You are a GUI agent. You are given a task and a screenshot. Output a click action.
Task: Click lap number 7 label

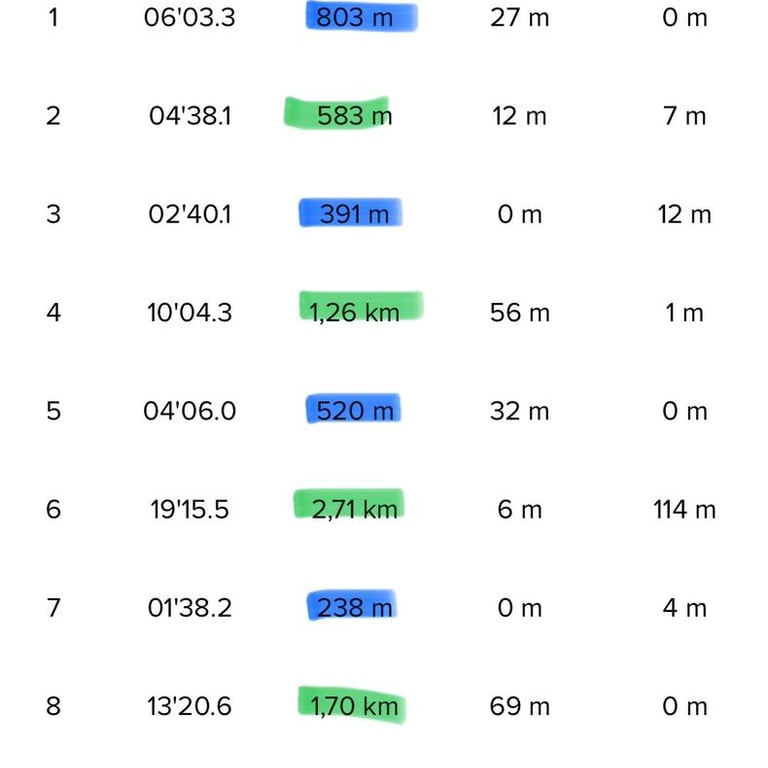tap(53, 608)
